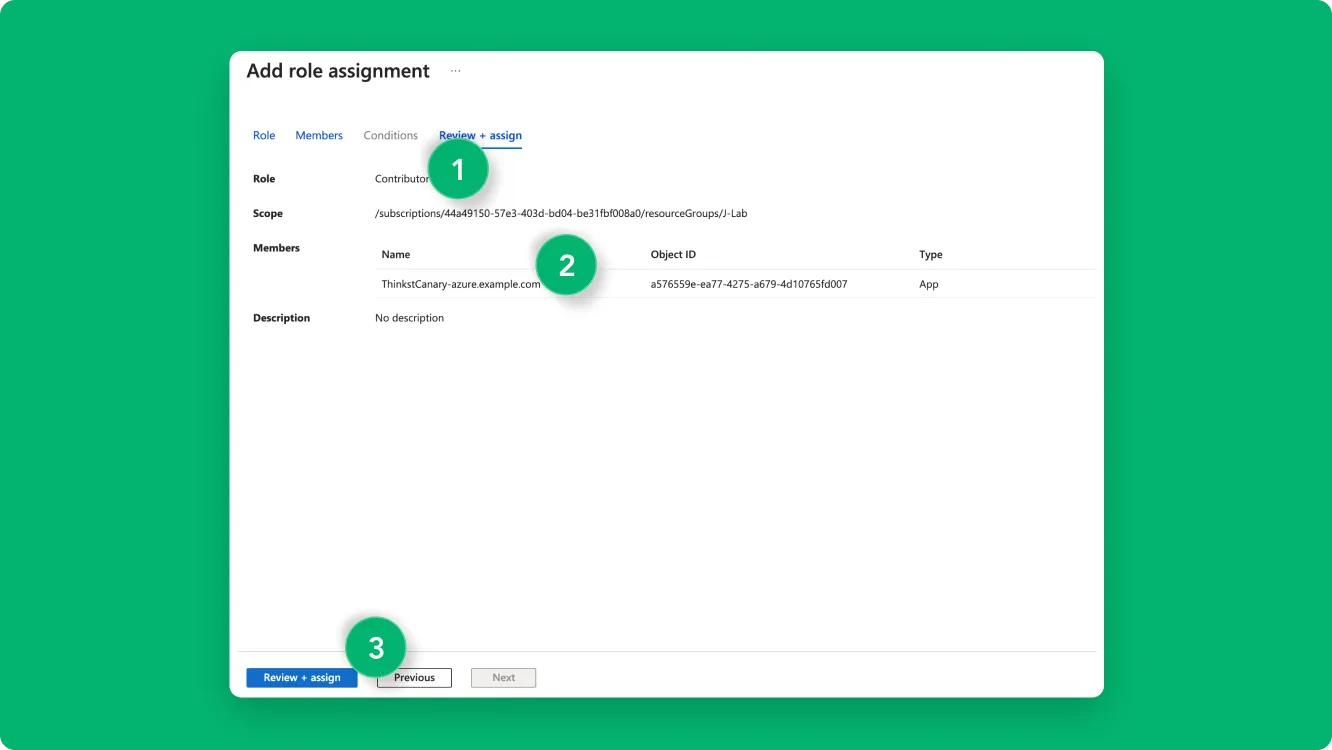Click the Name column header

point(396,255)
